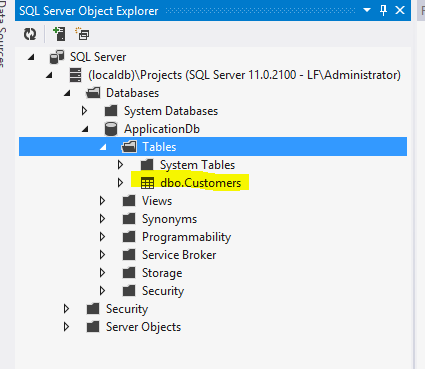Click the Group by Schema toolbar icon

(x=82, y=34)
